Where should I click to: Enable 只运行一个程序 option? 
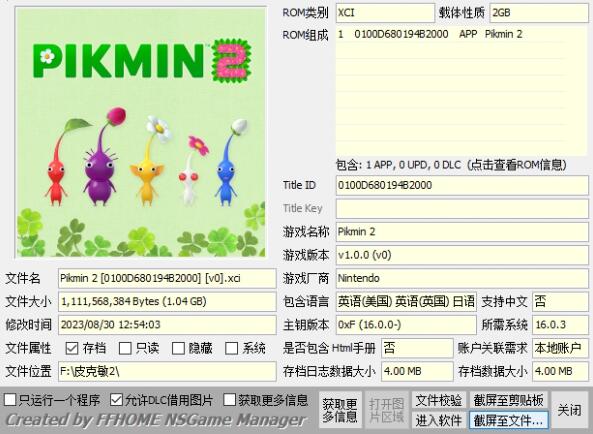click(x=10, y=400)
